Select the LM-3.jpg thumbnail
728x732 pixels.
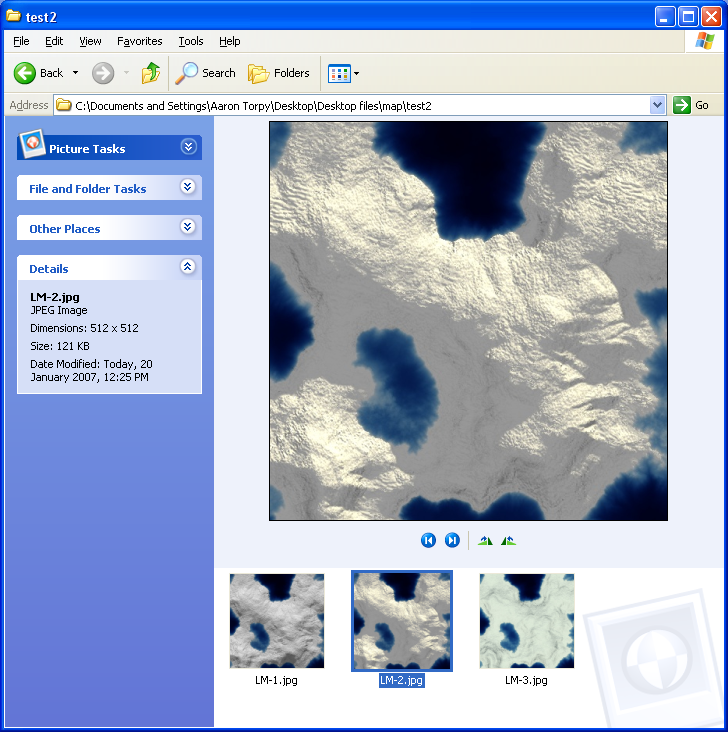click(x=526, y=621)
